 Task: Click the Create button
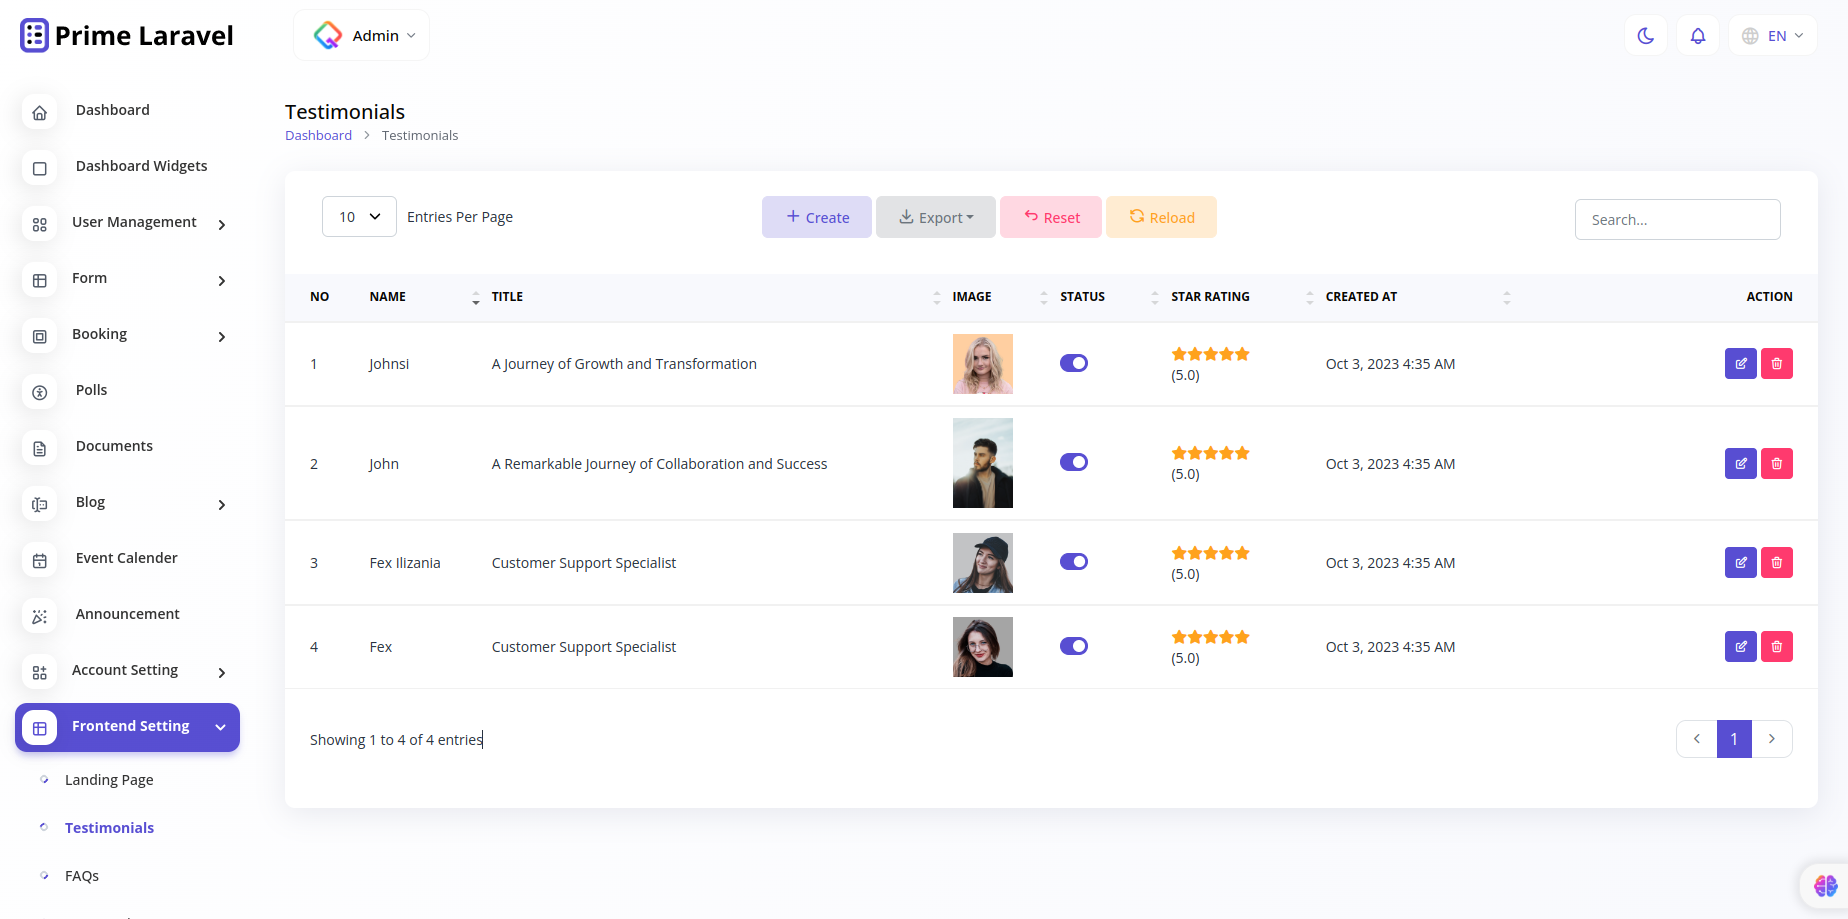tap(816, 216)
